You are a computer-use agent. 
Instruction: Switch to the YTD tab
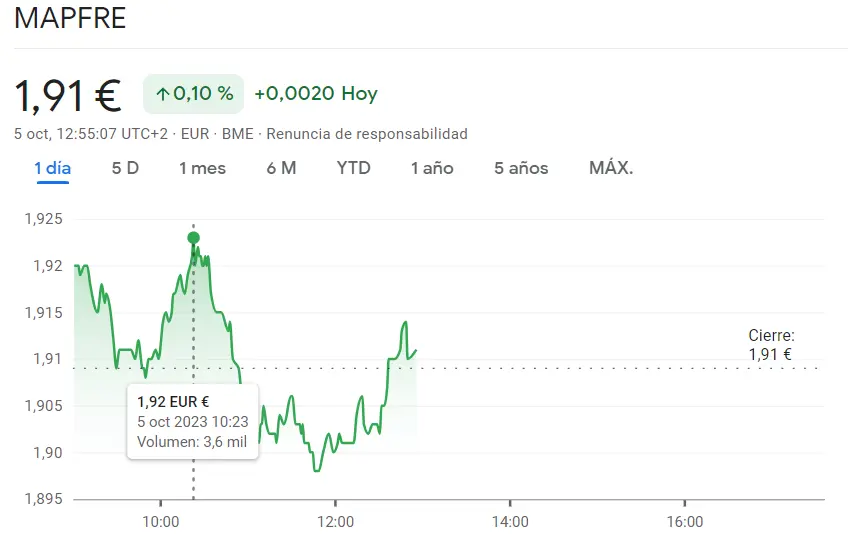354,168
